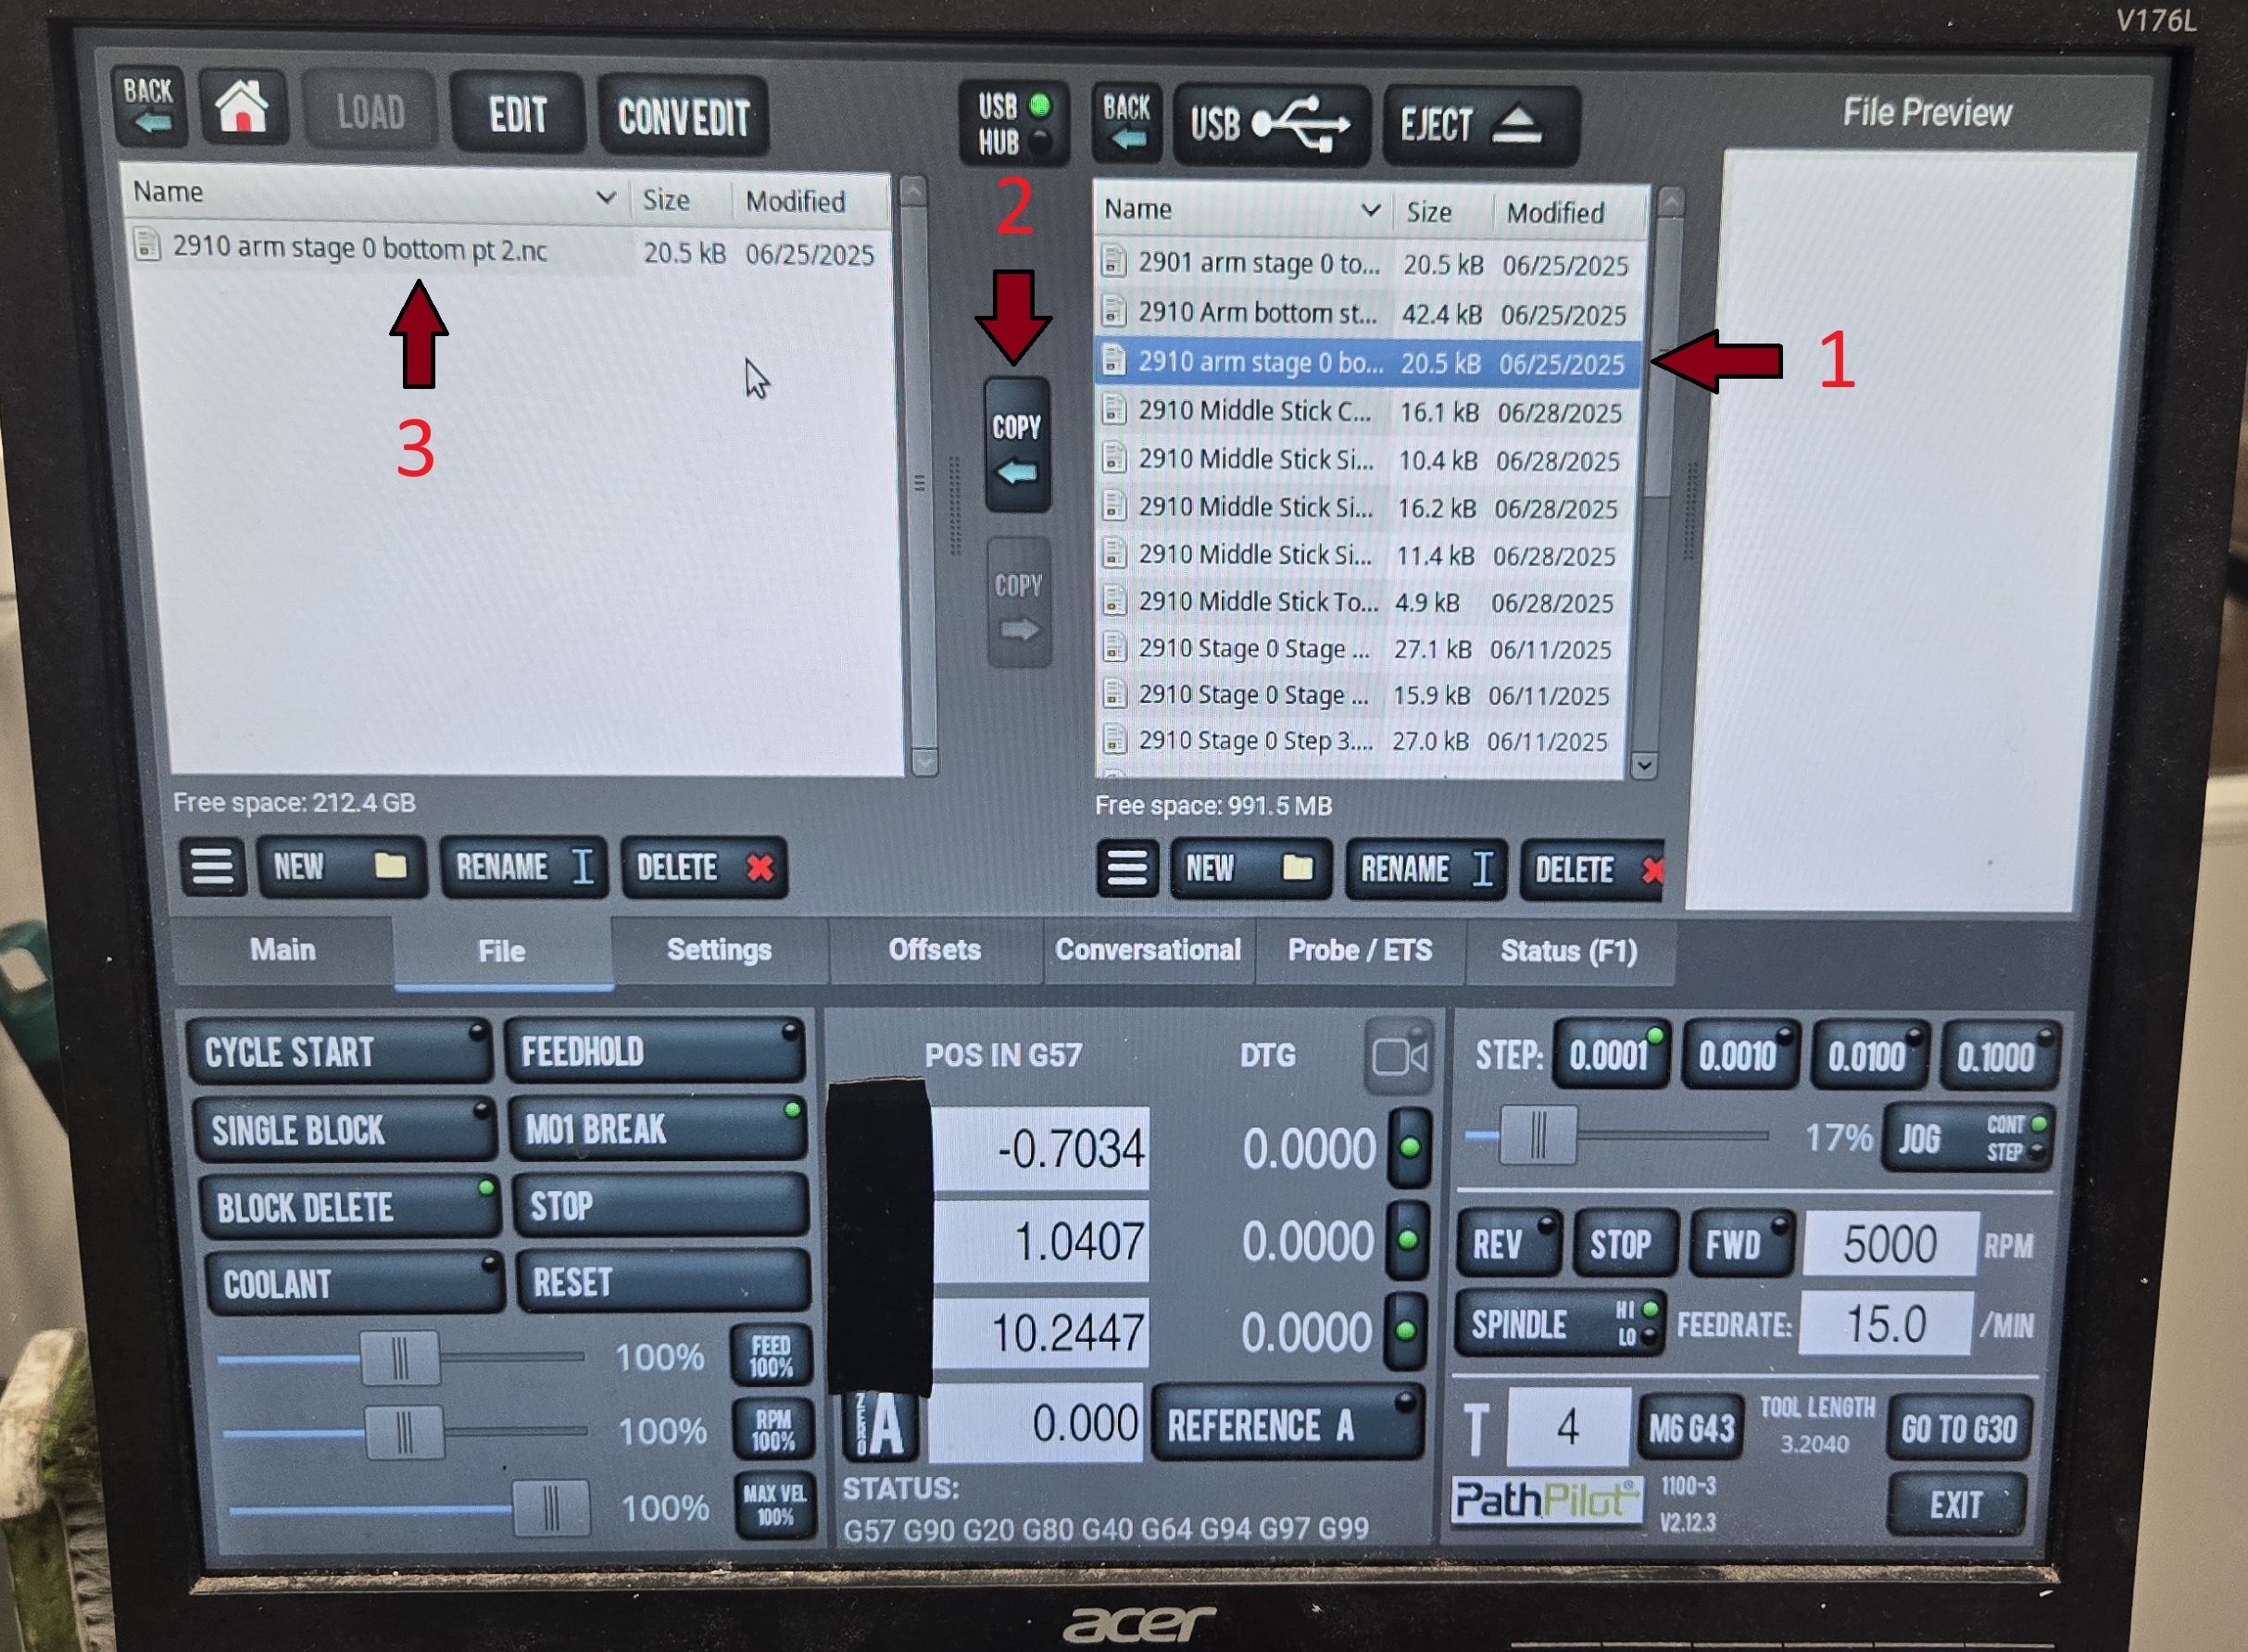Click Name column sort arrow in left pane
The height and width of the screenshot is (1652, 2248).
point(605,197)
